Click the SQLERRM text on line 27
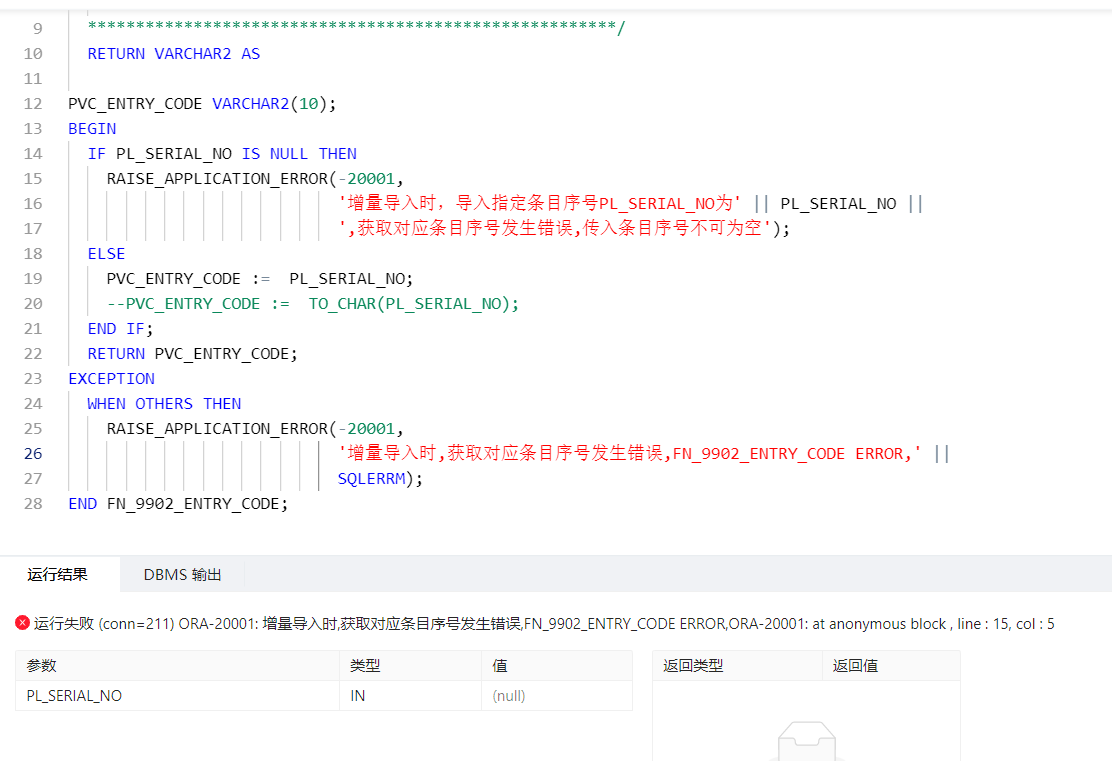 pyautogui.click(x=372, y=479)
